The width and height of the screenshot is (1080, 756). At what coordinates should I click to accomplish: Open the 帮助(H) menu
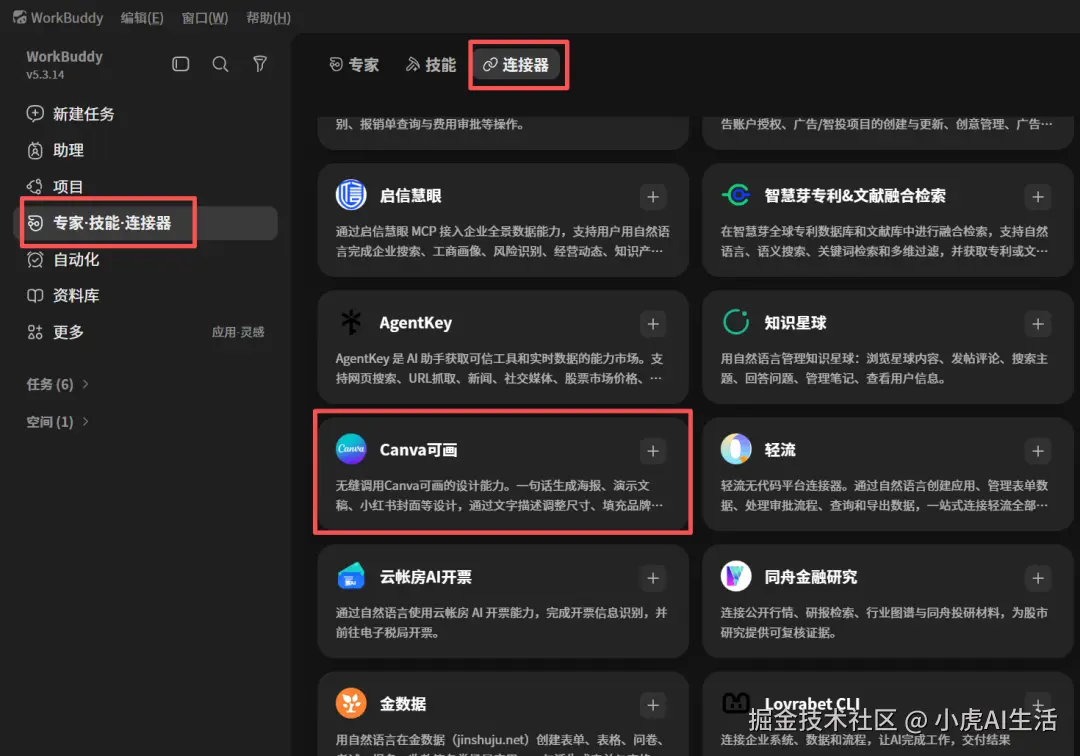[268, 18]
